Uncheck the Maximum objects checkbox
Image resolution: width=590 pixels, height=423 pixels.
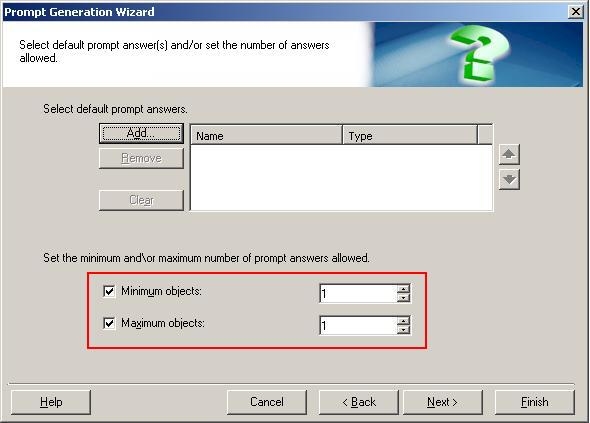[x=109, y=323]
